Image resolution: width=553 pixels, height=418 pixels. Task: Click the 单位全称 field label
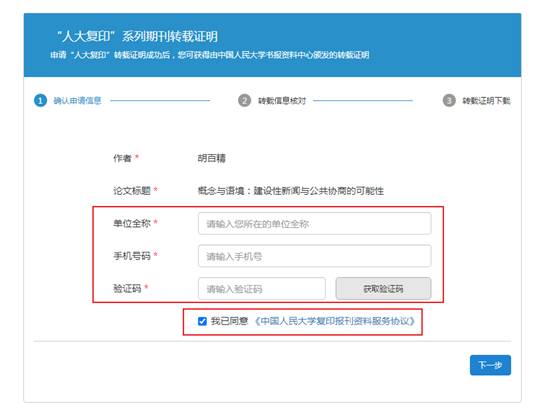pyautogui.click(x=132, y=223)
